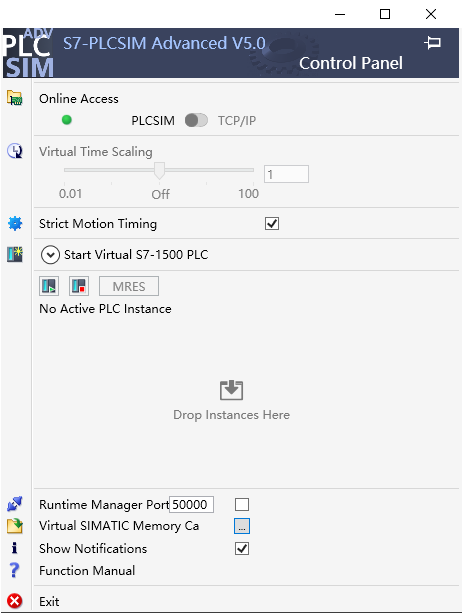Click the Function Manual question mark icon

14,570
